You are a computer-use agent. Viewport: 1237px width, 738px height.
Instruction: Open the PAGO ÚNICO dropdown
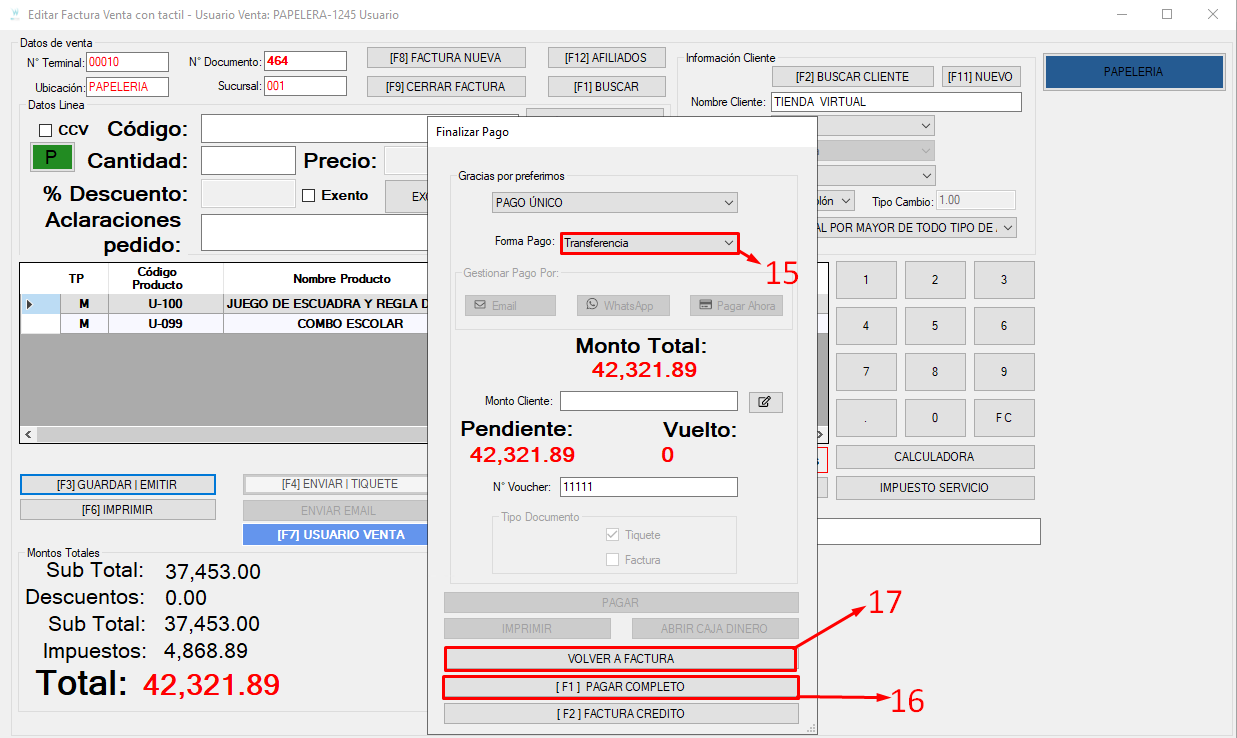[x=615, y=203]
